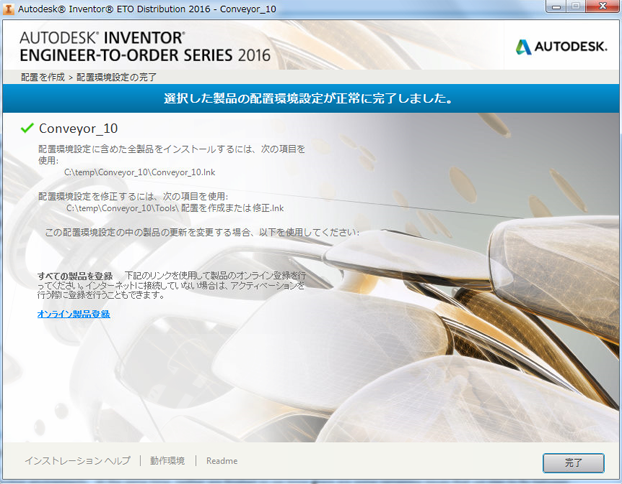Screen dimensions: 622x484
Task: Close the installer window
Action: coord(603,6)
